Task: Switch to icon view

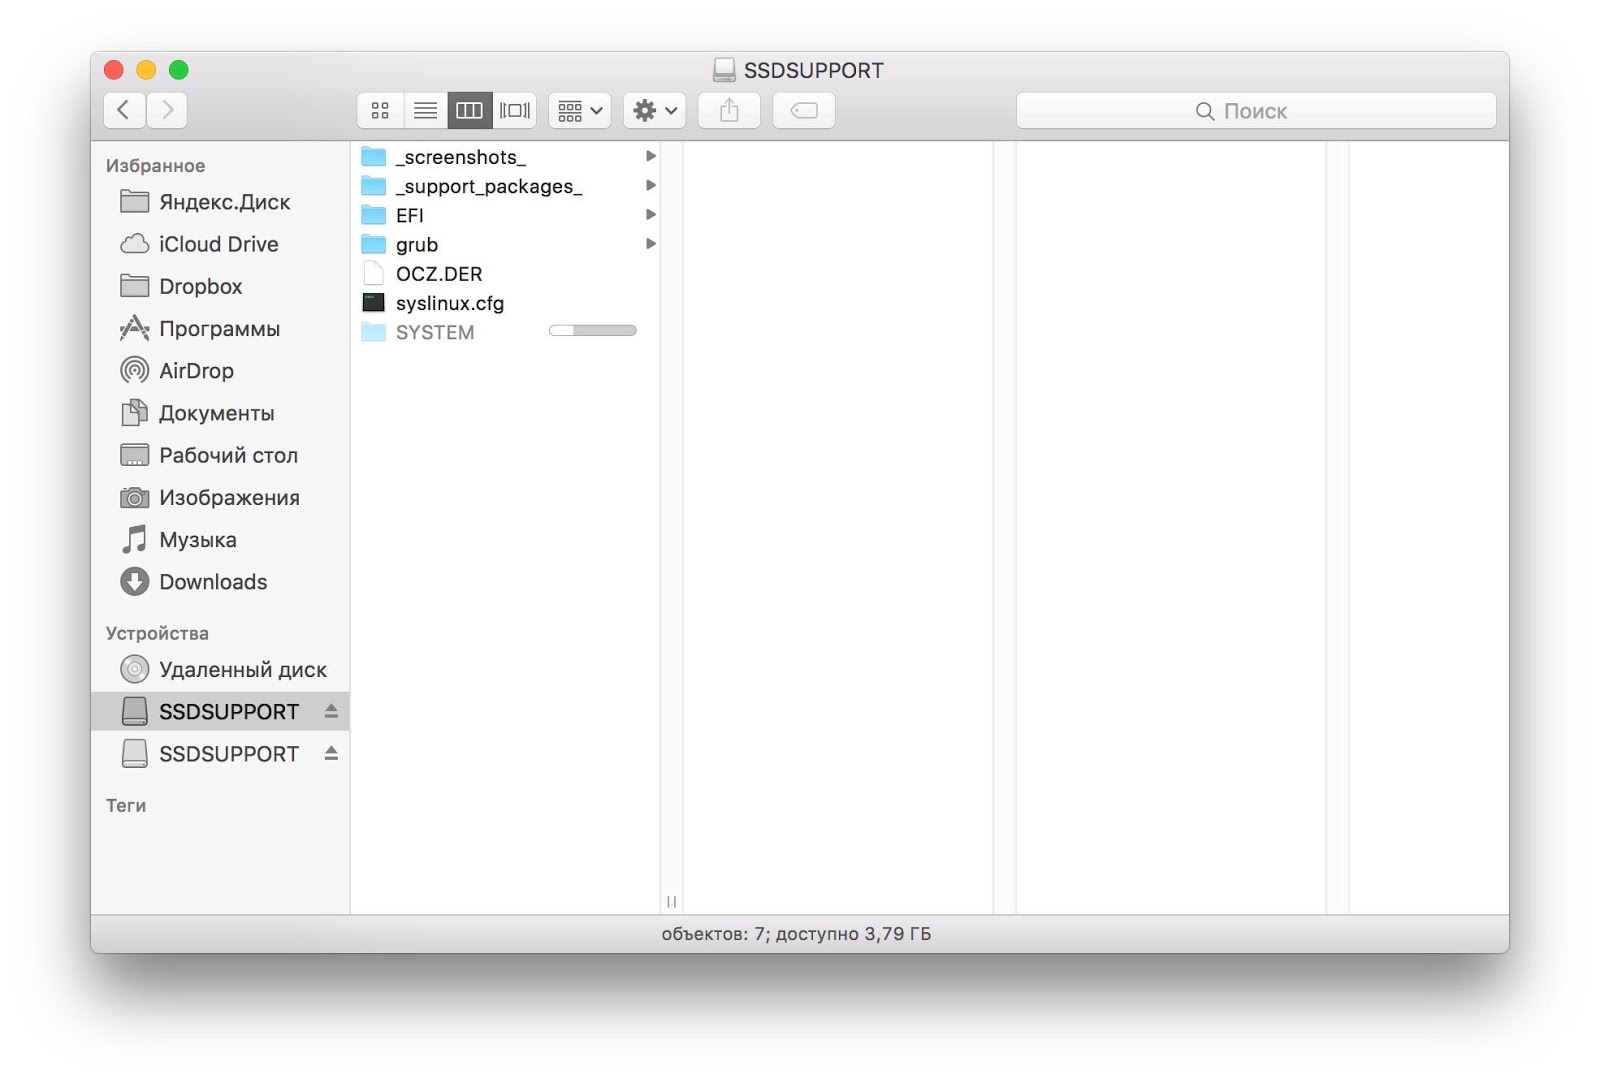Action: click(380, 110)
